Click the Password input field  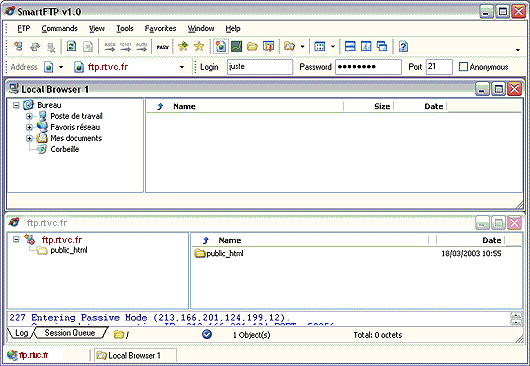(368, 67)
